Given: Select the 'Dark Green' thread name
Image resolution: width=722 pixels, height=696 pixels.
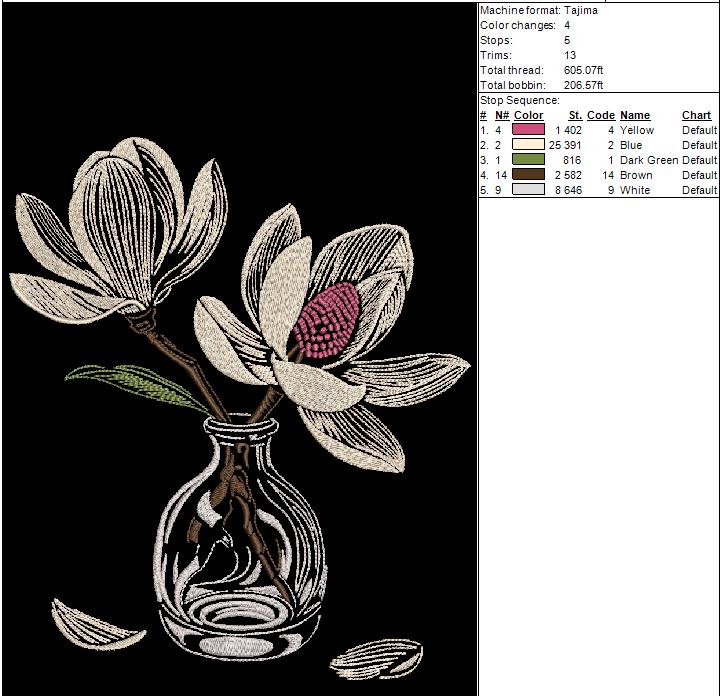Looking at the screenshot, I should (x=649, y=160).
